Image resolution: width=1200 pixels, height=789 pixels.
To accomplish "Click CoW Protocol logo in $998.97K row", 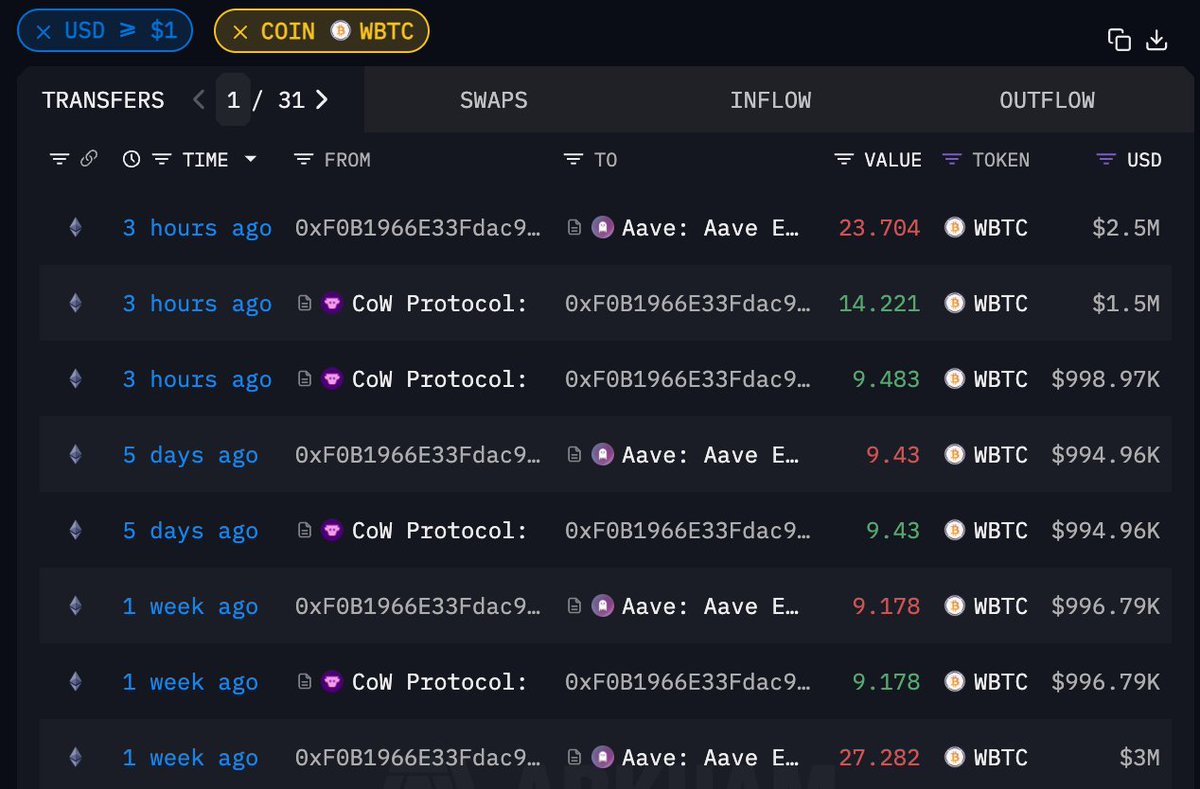I will pos(332,379).
